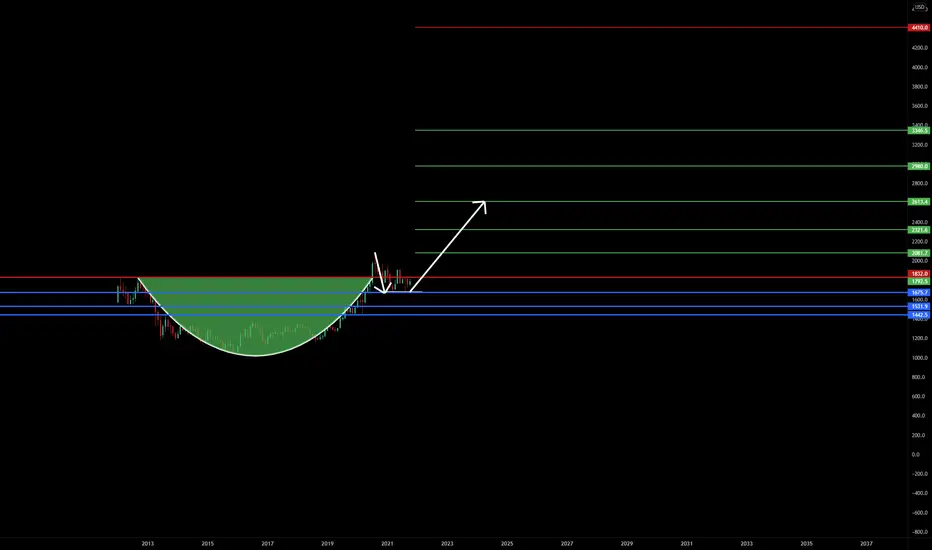
Task: Click the 3600.0 price scale tick
Action: (x=920, y=106)
